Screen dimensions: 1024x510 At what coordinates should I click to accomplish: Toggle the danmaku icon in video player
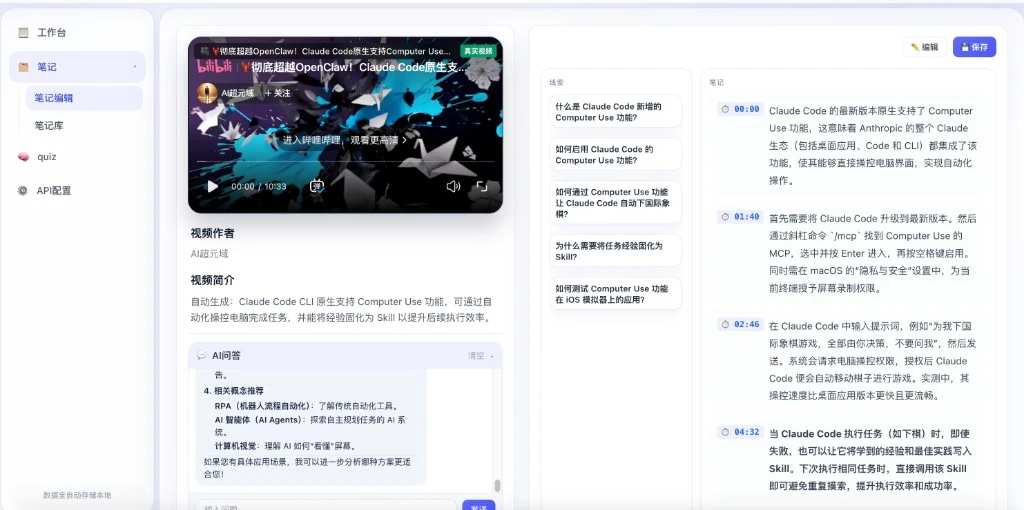pos(317,186)
